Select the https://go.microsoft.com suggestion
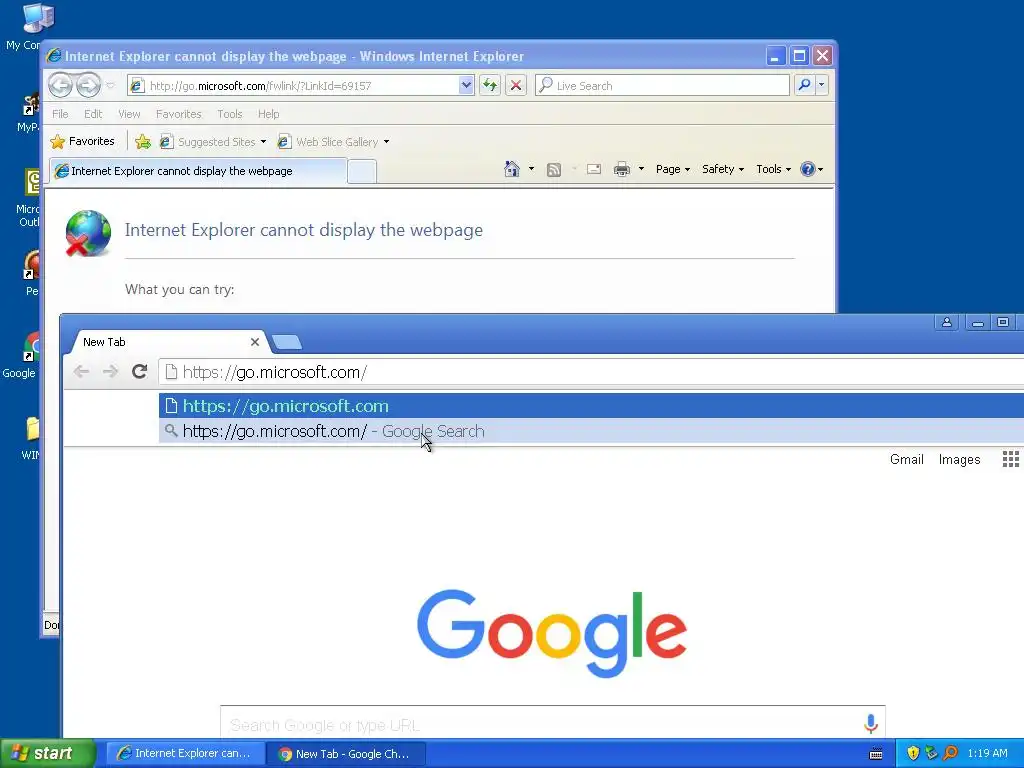Screen dimensions: 1024x768 (x=591, y=406)
